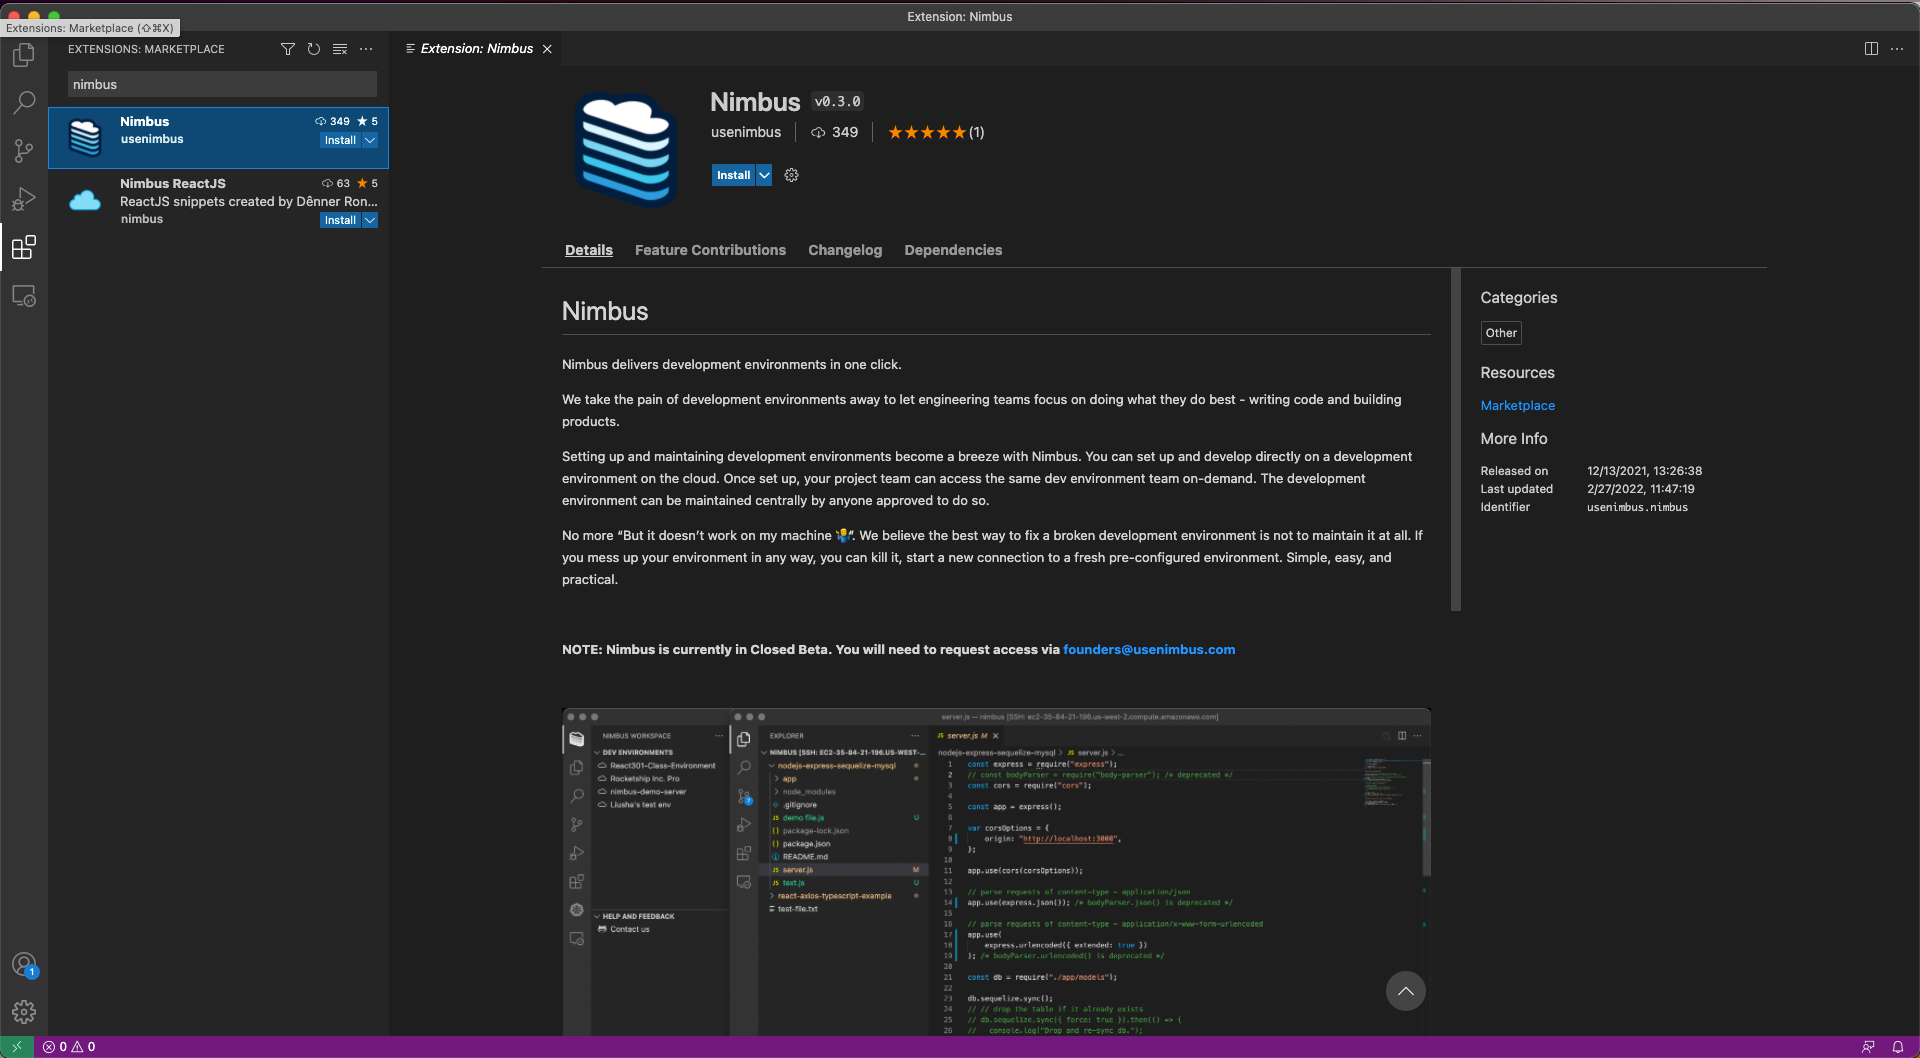This screenshot has height=1058, width=1920.
Task: Click the extensions search input field
Action: [x=222, y=85]
